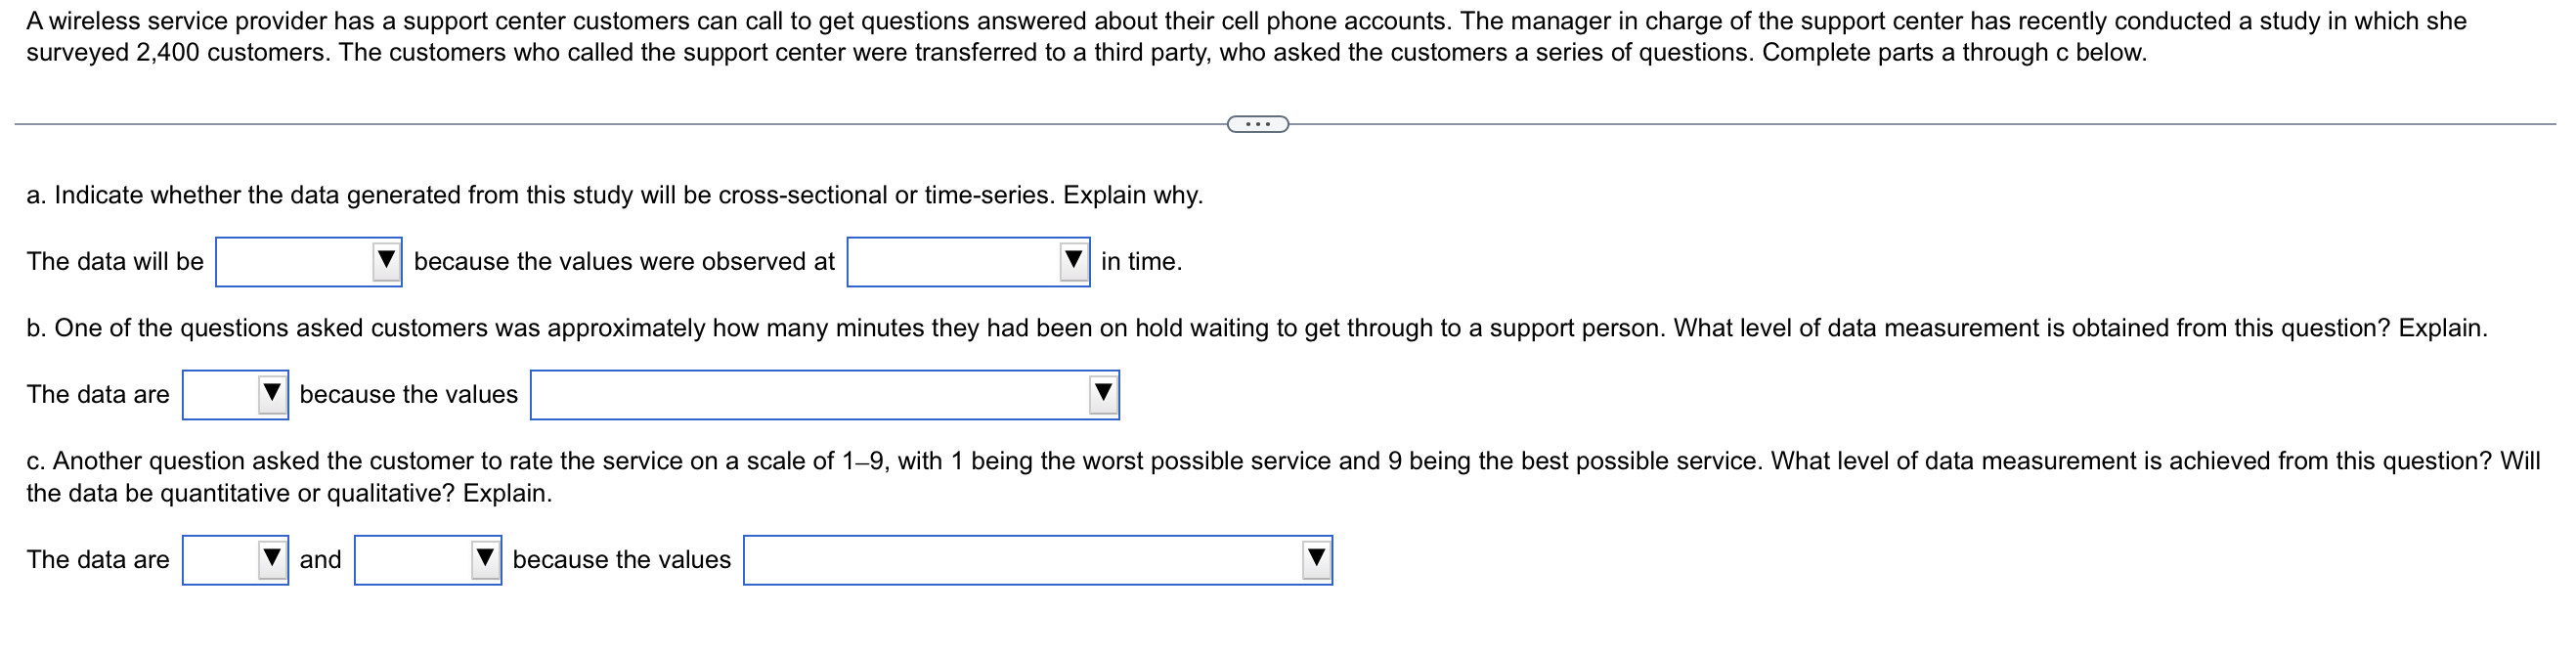Open the dropdown after 'observed at' in part a
This screenshot has width=2576, height=657.
[x=965, y=262]
